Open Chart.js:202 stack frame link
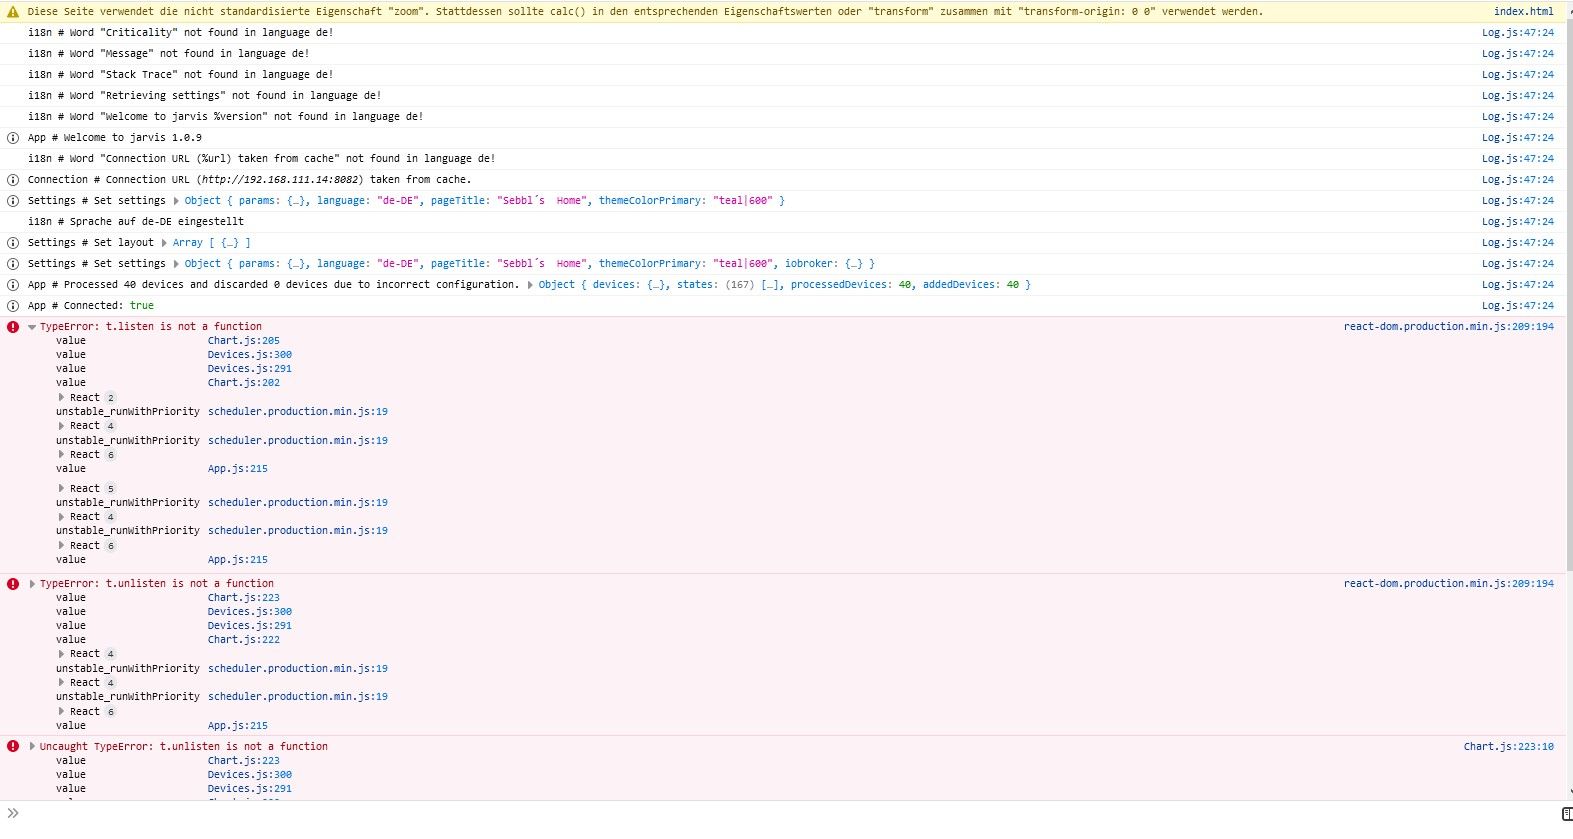Screen dimensions: 1573x839 pos(244,383)
